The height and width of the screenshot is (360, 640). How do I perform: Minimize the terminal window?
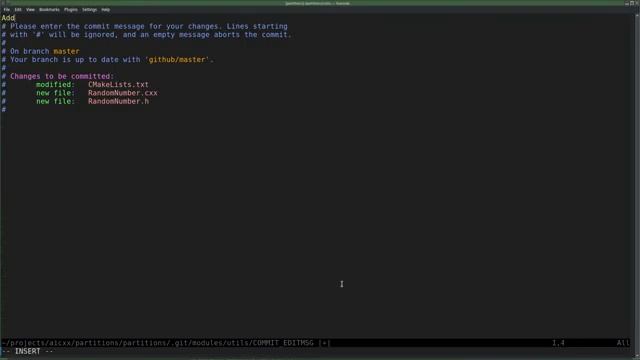point(627,3)
